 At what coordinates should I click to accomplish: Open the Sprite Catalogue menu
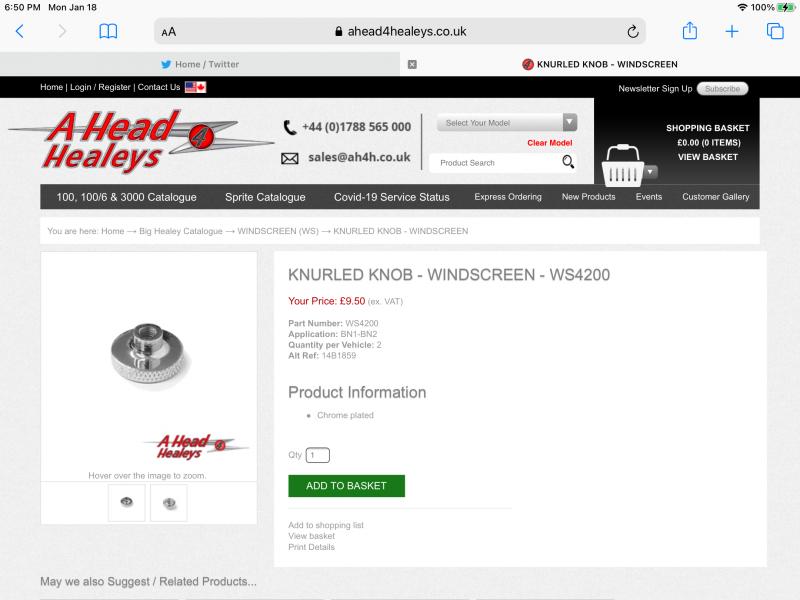point(265,197)
